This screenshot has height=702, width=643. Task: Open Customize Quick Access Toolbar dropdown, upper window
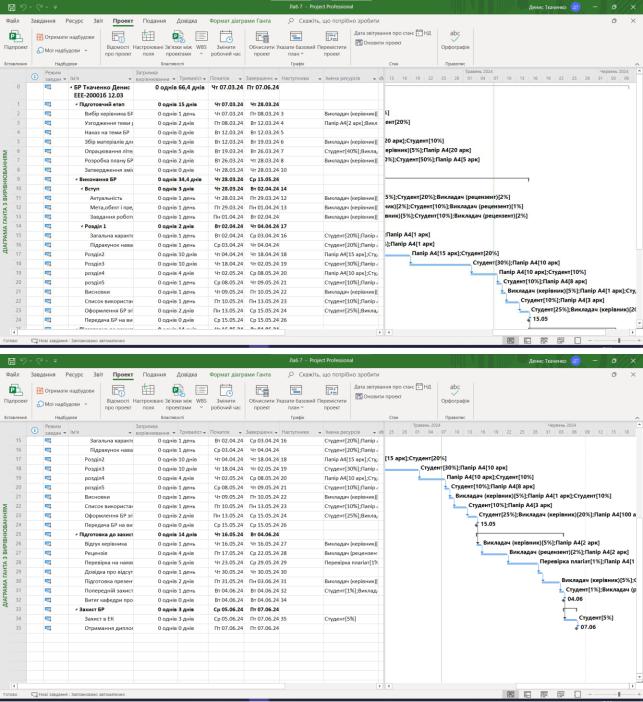click(x=56, y=8)
